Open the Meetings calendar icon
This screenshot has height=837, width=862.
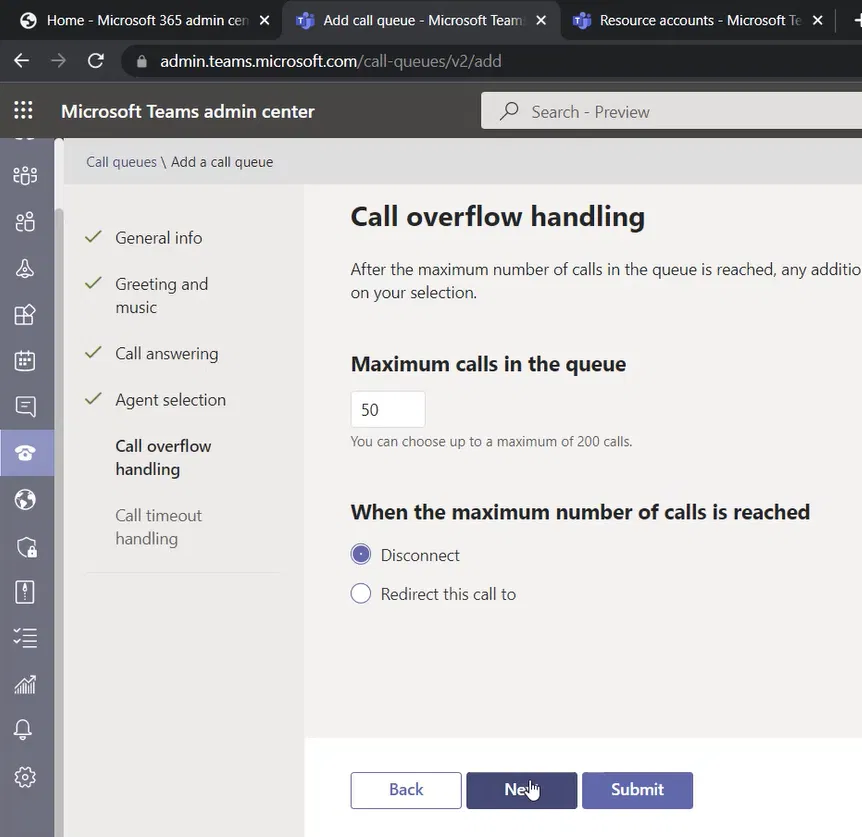(25, 361)
